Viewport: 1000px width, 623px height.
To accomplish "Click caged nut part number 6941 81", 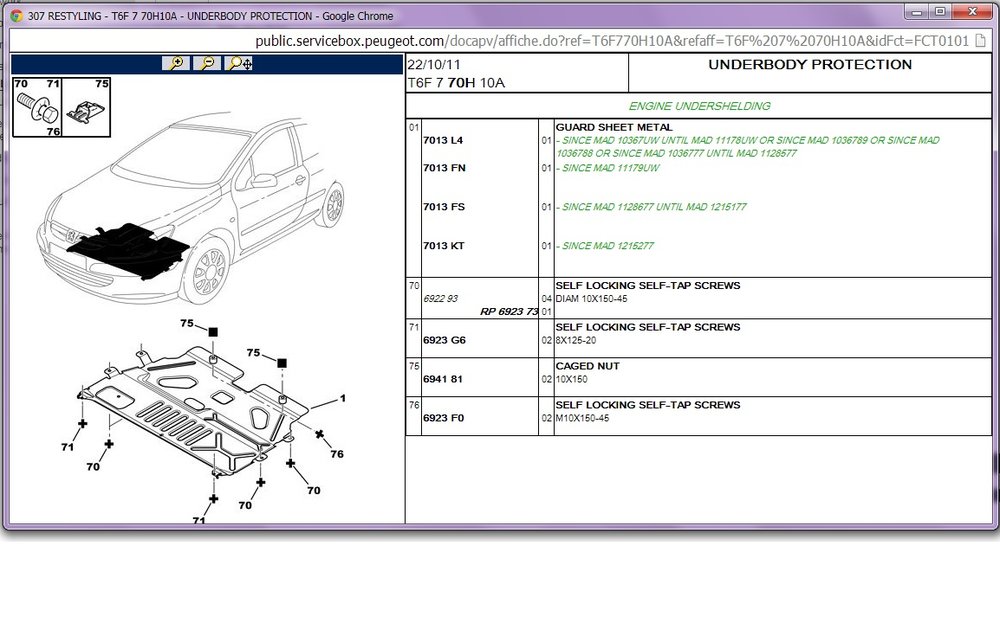I will point(444,379).
